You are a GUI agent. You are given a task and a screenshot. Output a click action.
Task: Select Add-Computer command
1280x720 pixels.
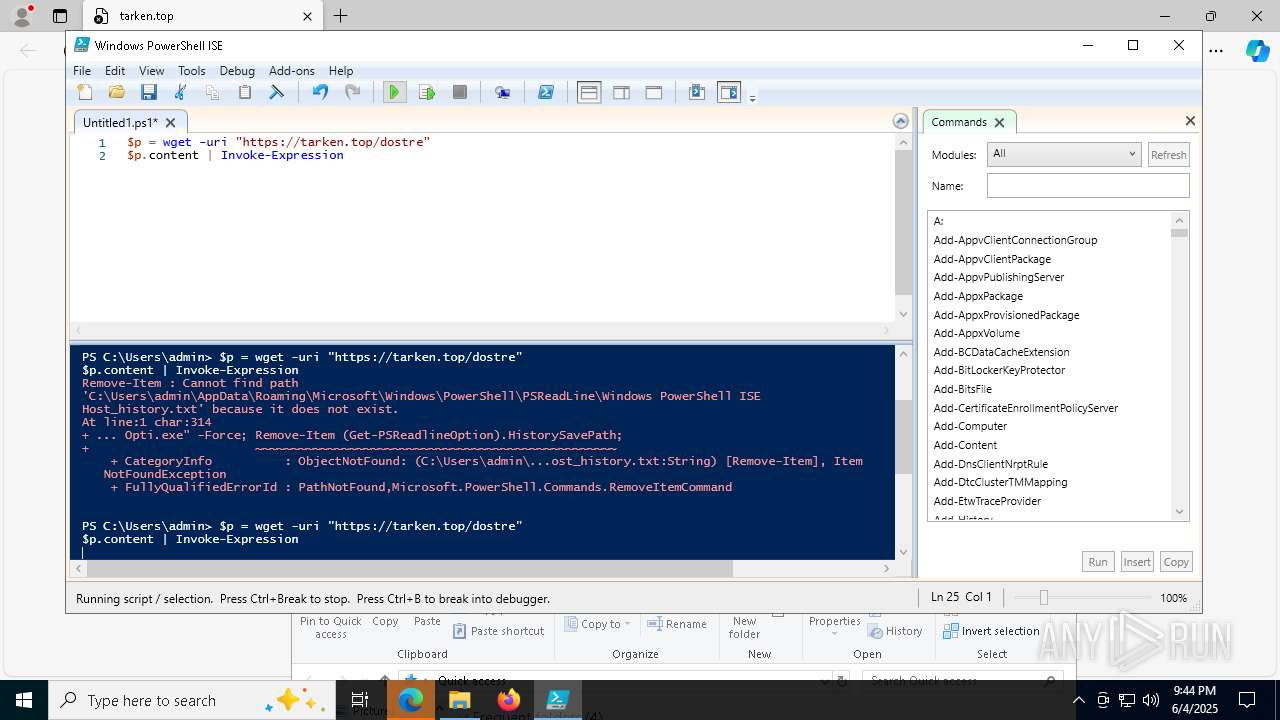pyautogui.click(x=969, y=426)
